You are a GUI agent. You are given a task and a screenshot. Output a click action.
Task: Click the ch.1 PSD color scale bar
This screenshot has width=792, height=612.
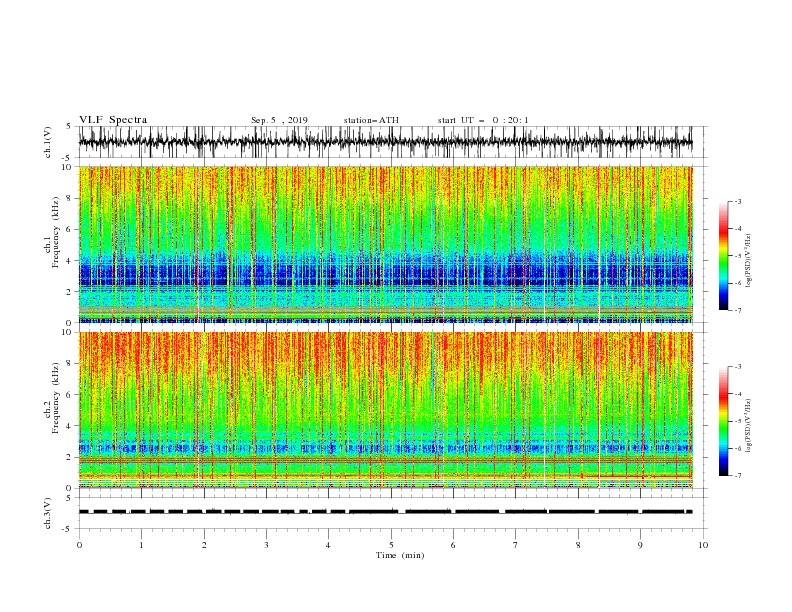click(x=723, y=255)
